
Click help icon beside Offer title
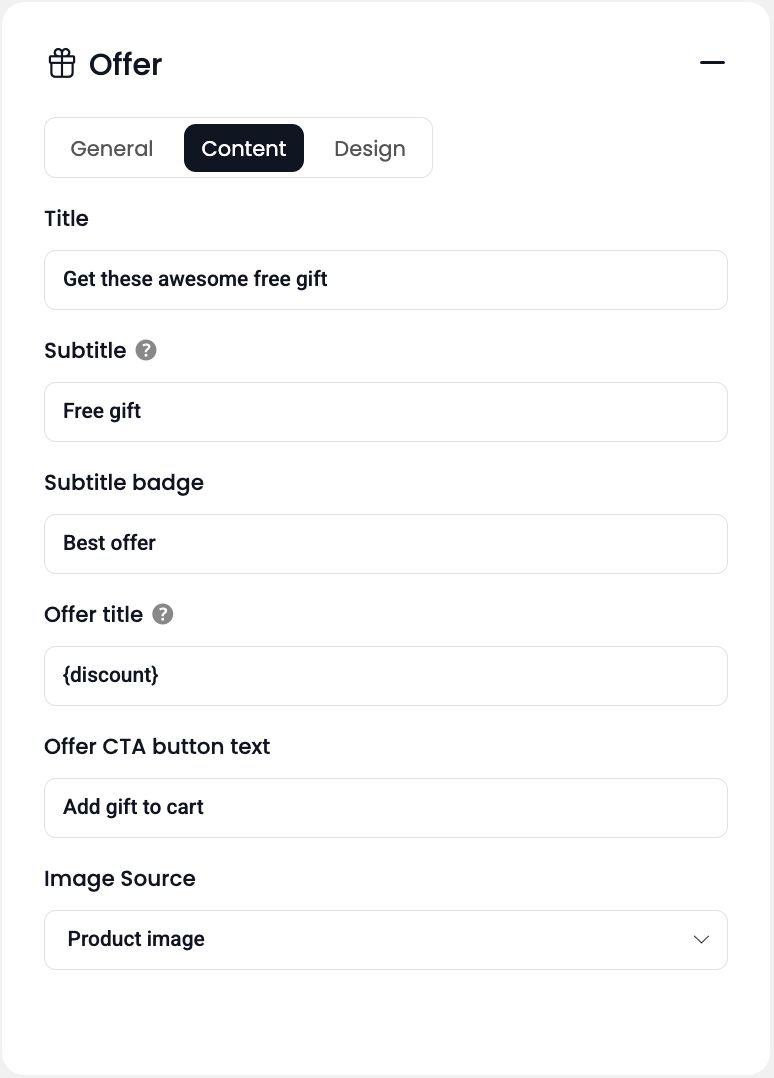click(163, 614)
